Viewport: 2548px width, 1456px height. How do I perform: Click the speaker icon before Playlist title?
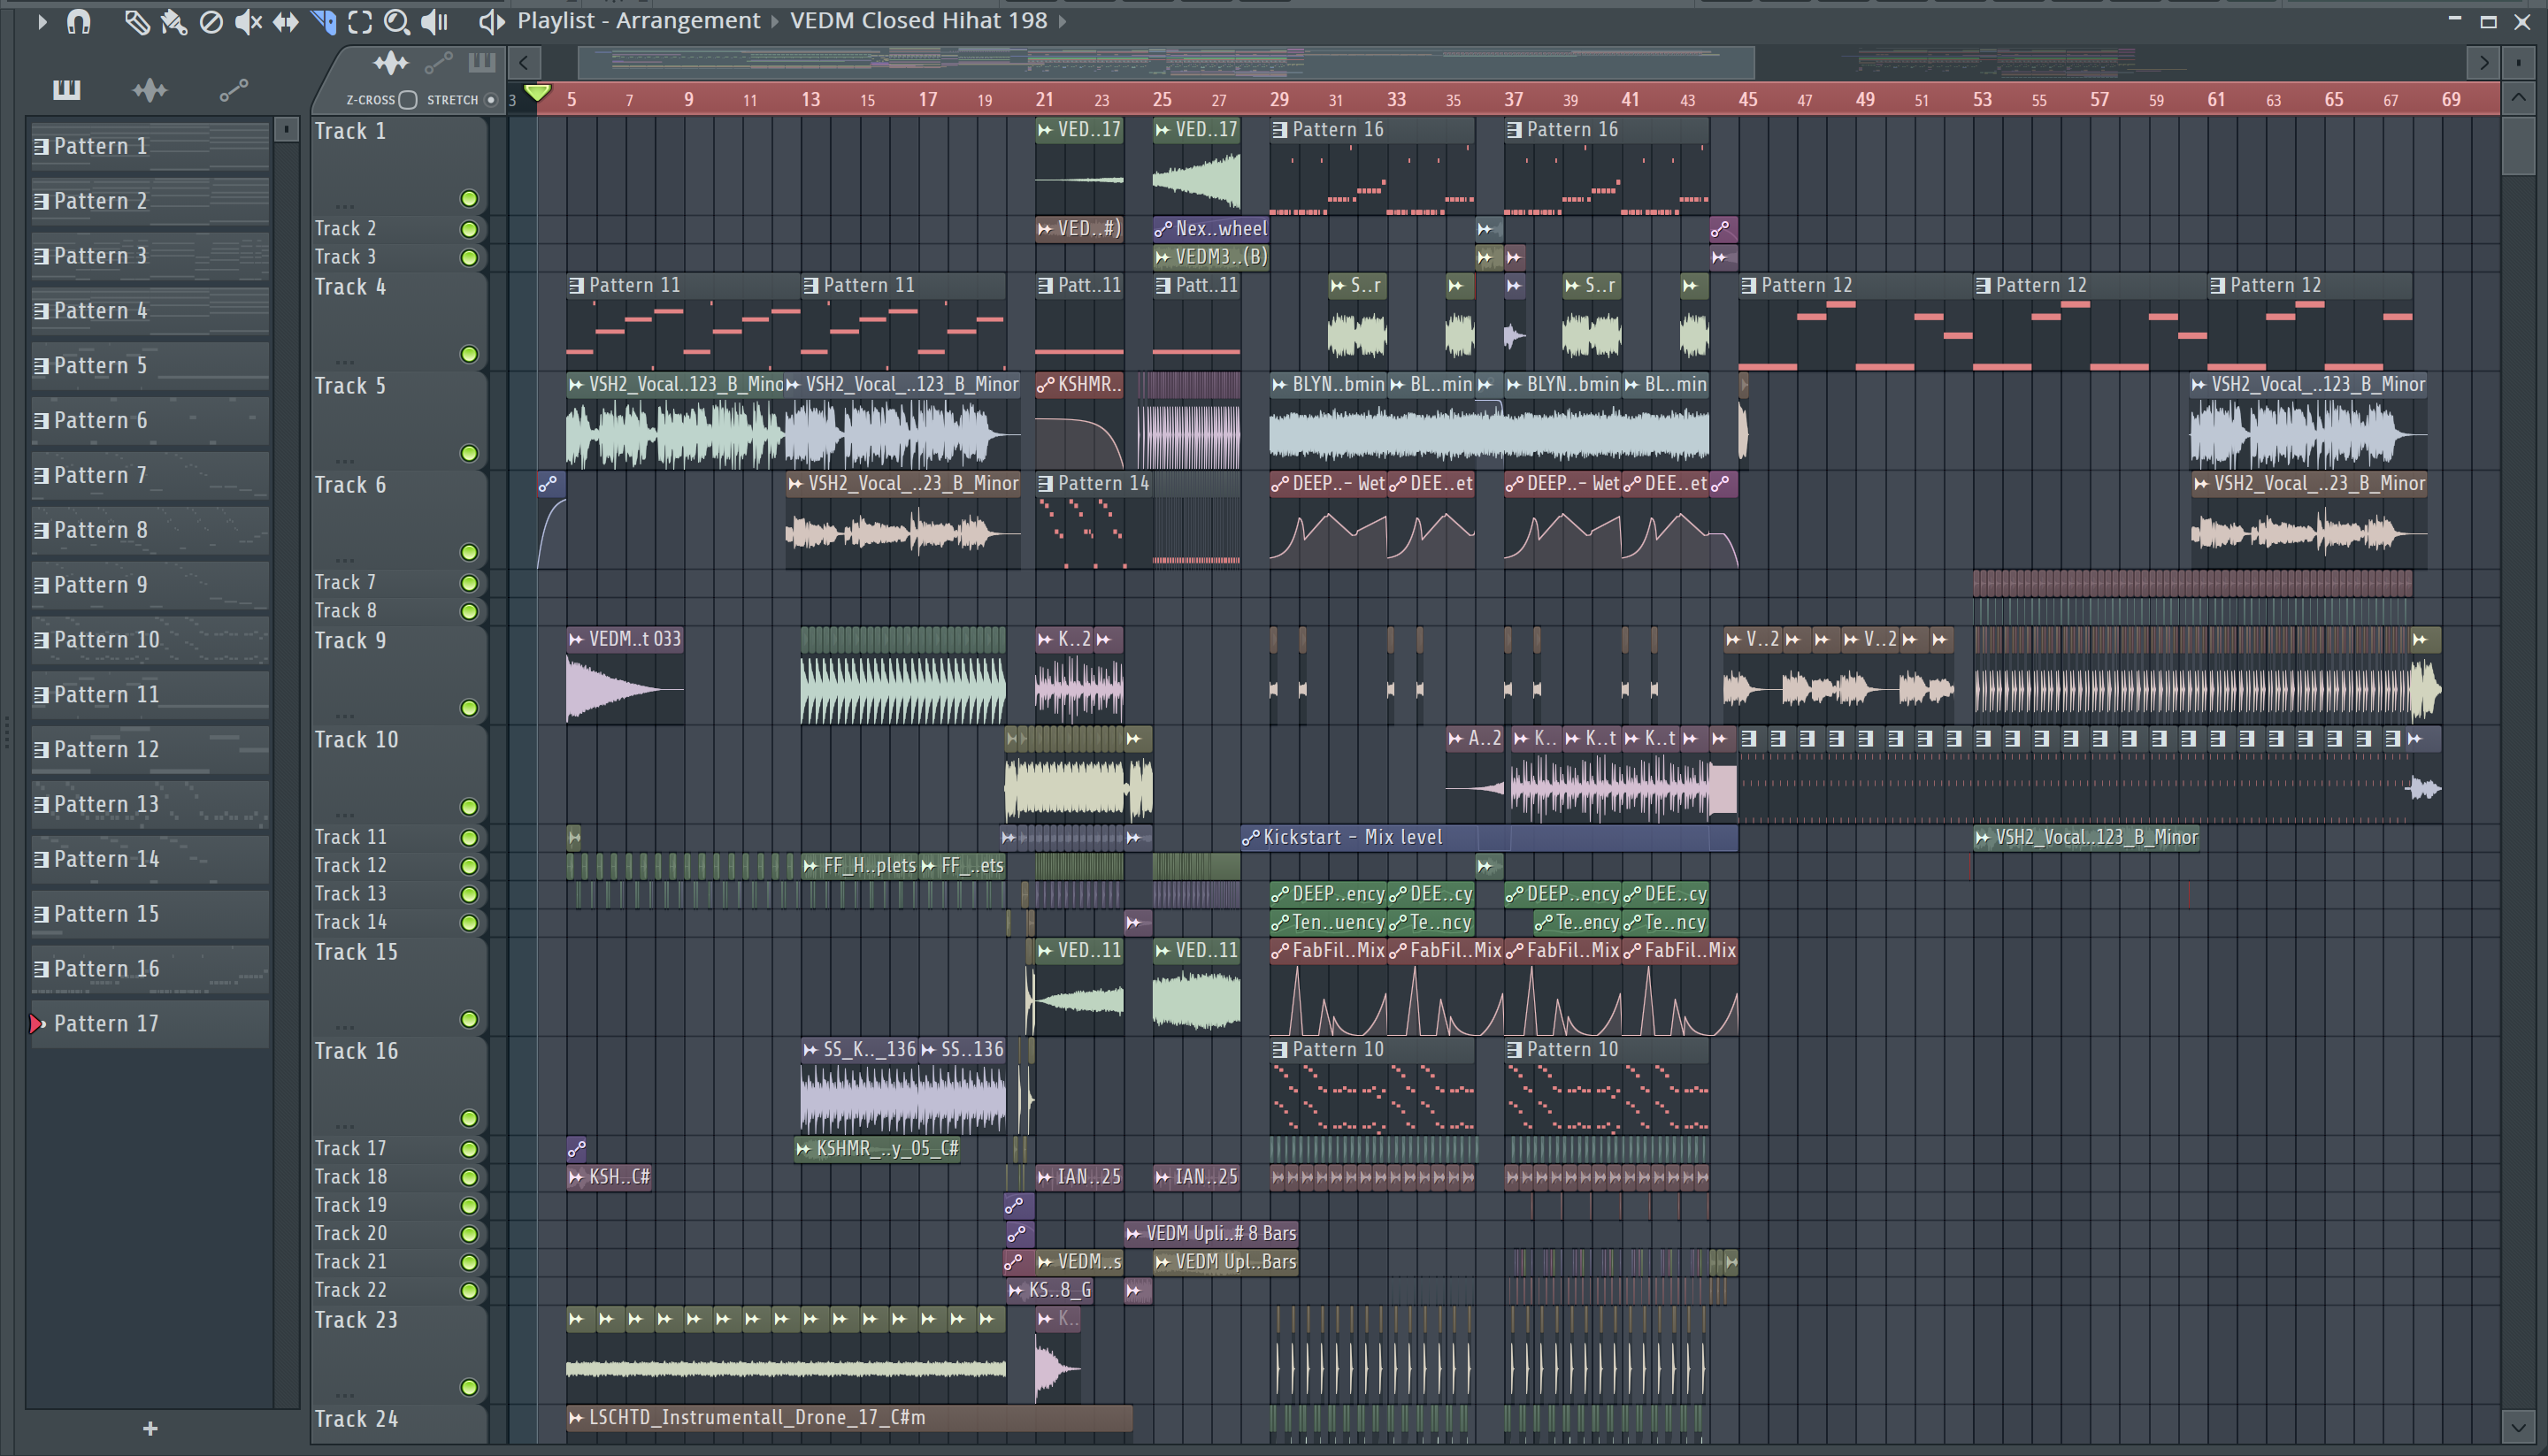pos(491,21)
